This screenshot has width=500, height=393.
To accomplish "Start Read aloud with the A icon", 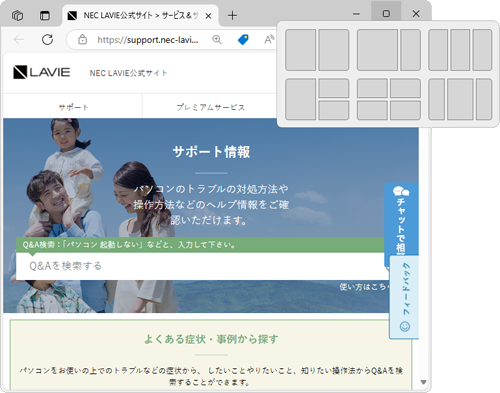I will (x=269, y=40).
